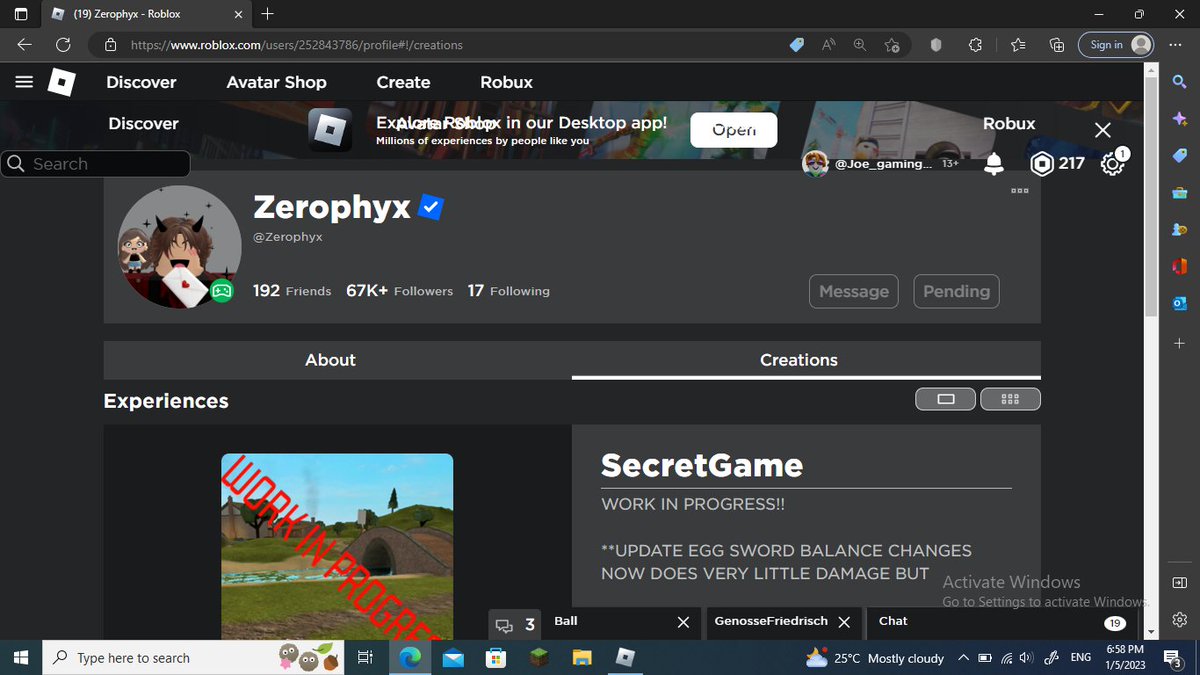Open Edge sidebar Games icon
Screen dimensions: 1200x675
tap(1179, 229)
